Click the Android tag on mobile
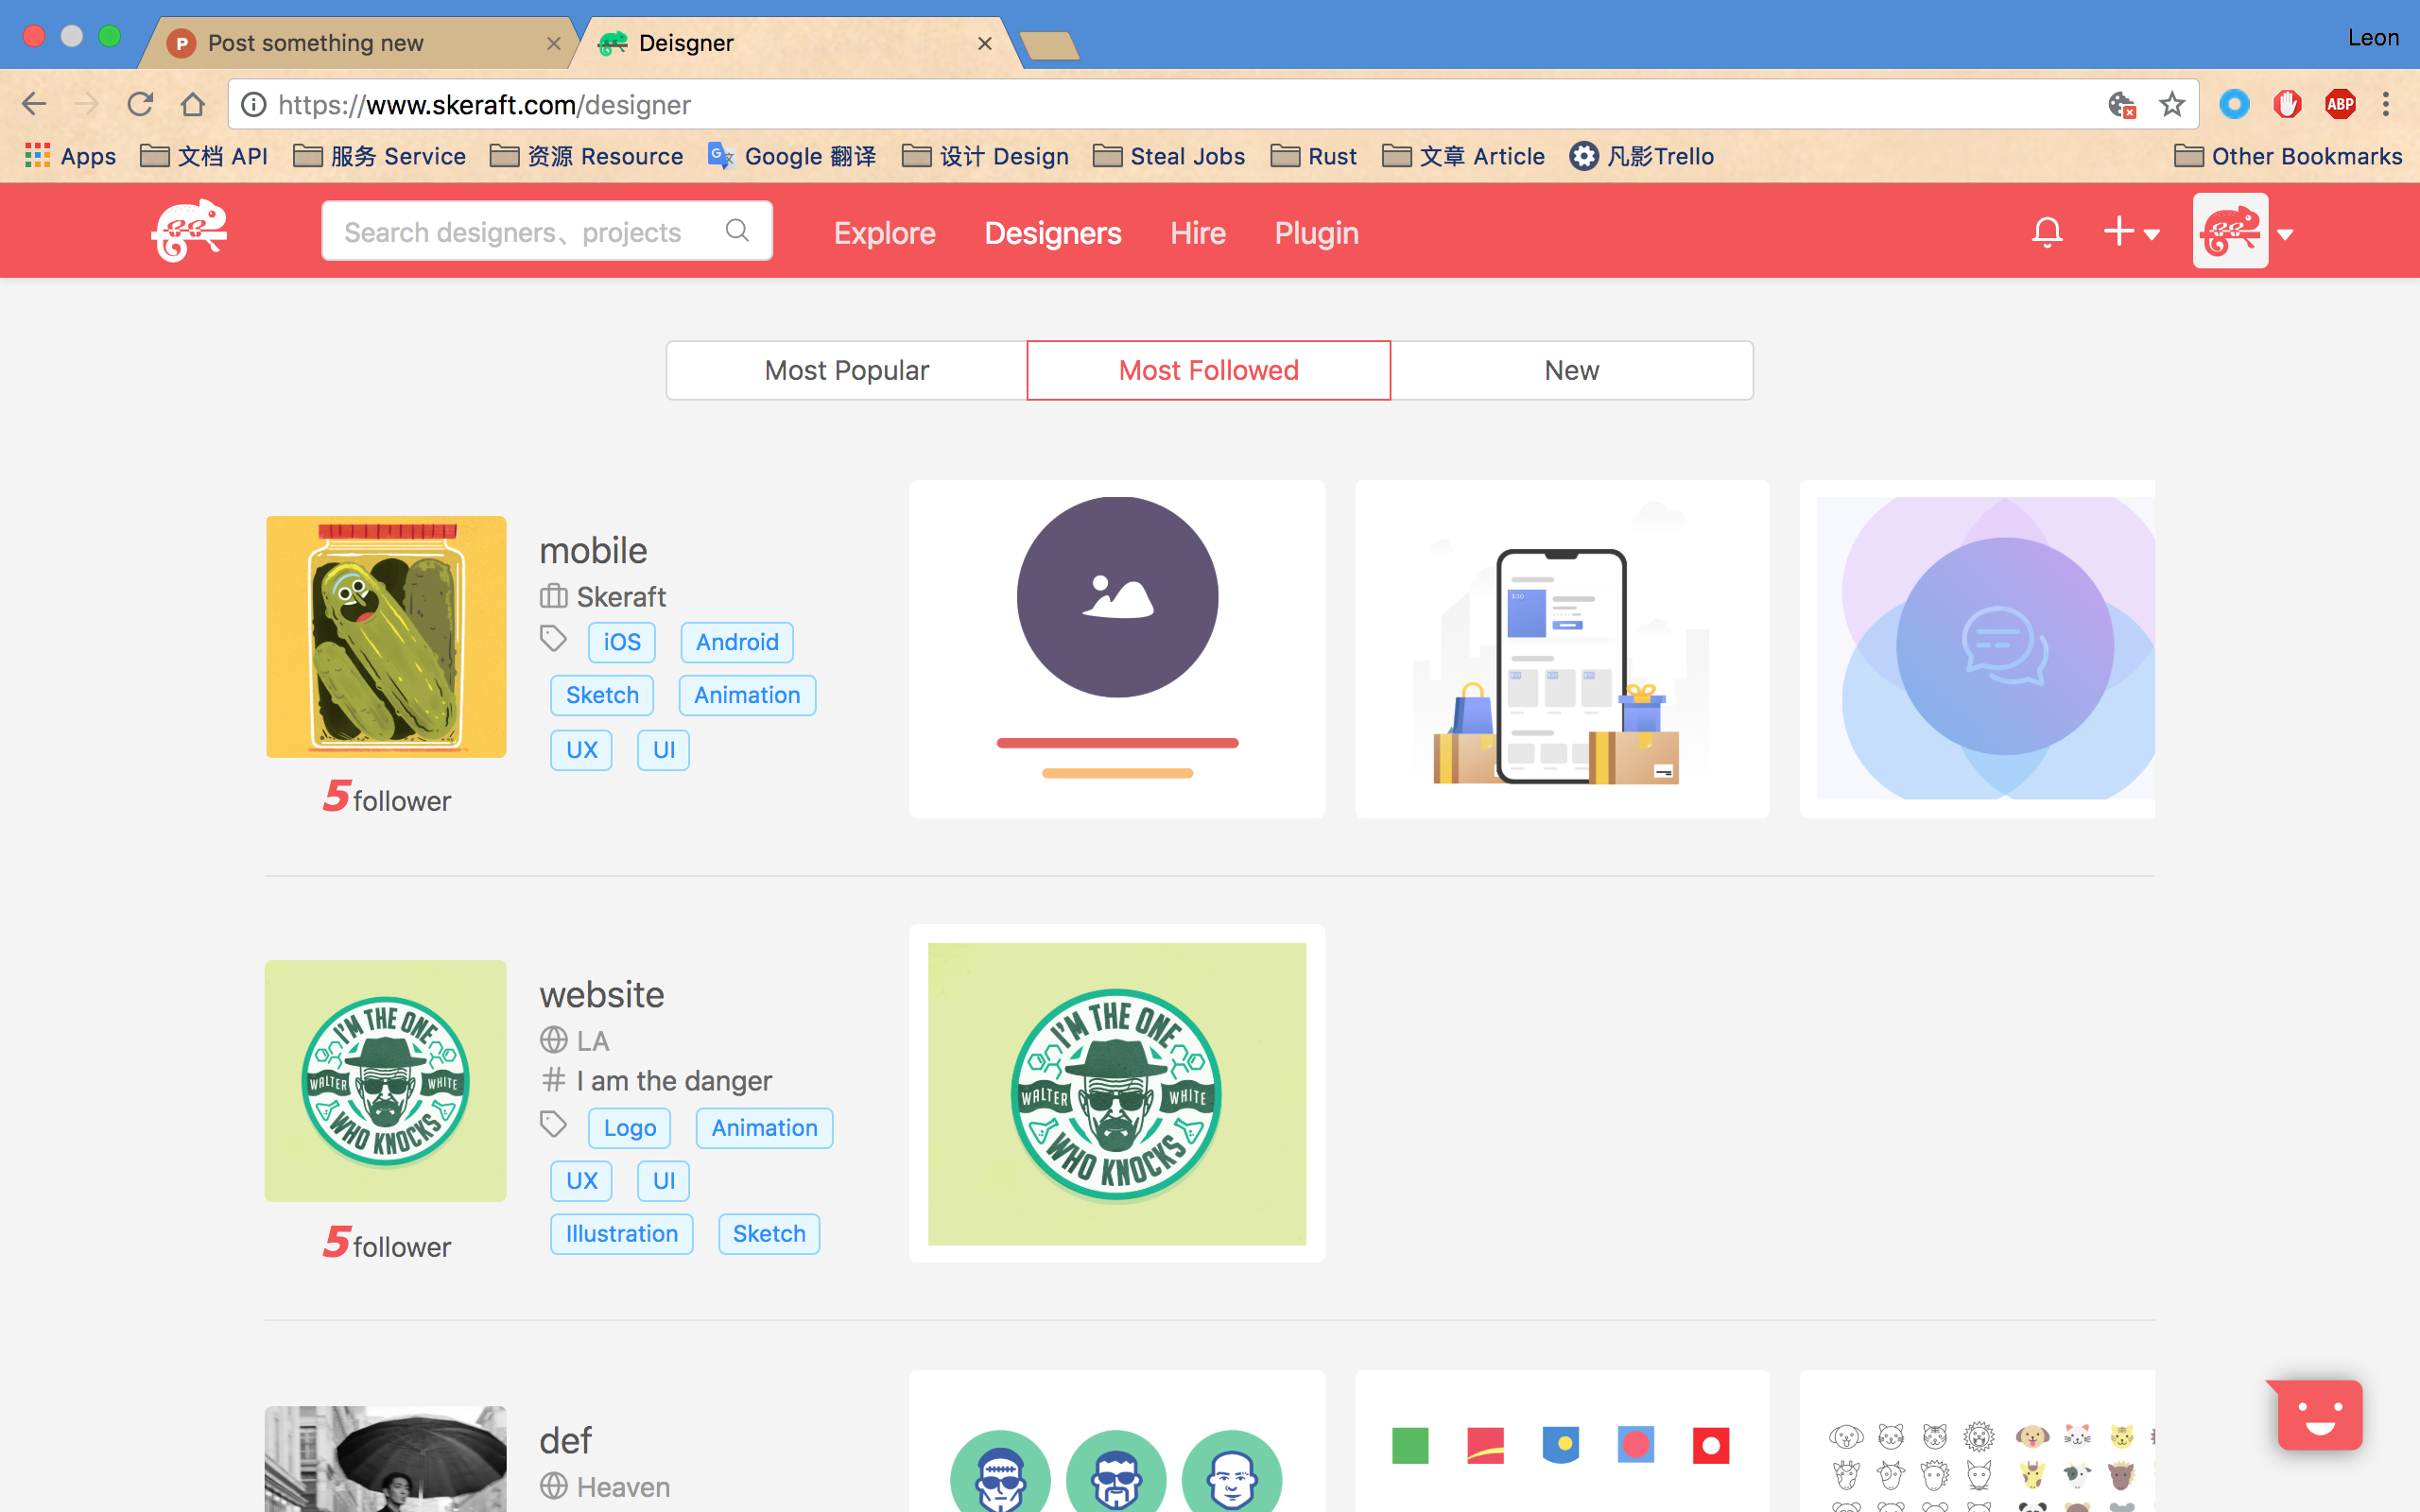This screenshot has width=2420, height=1512. (x=737, y=642)
